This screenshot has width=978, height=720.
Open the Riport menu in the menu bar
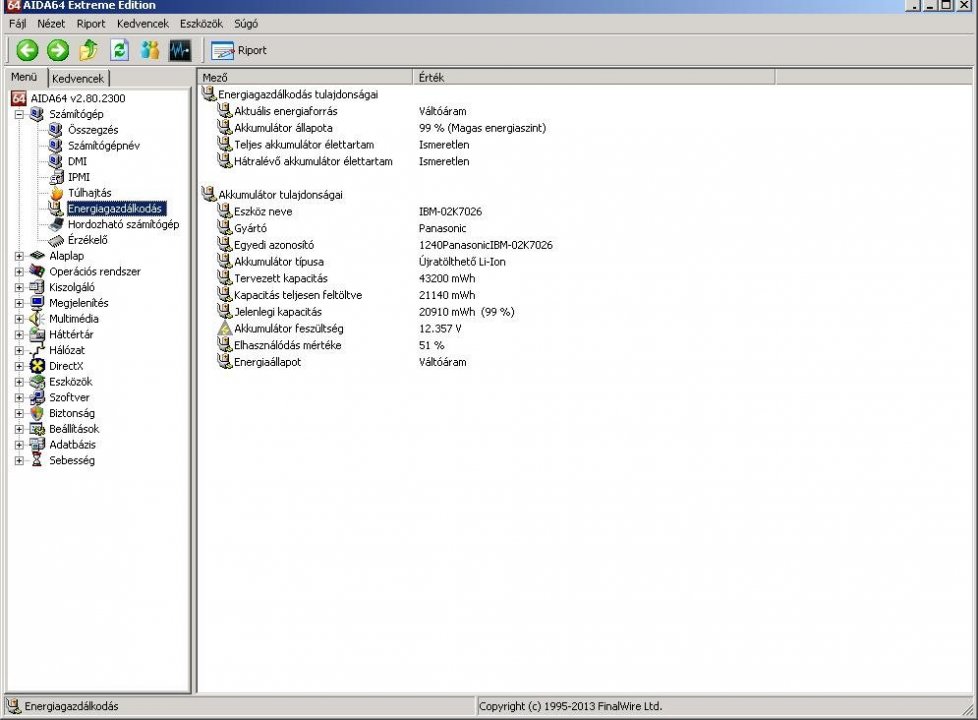(x=91, y=24)
